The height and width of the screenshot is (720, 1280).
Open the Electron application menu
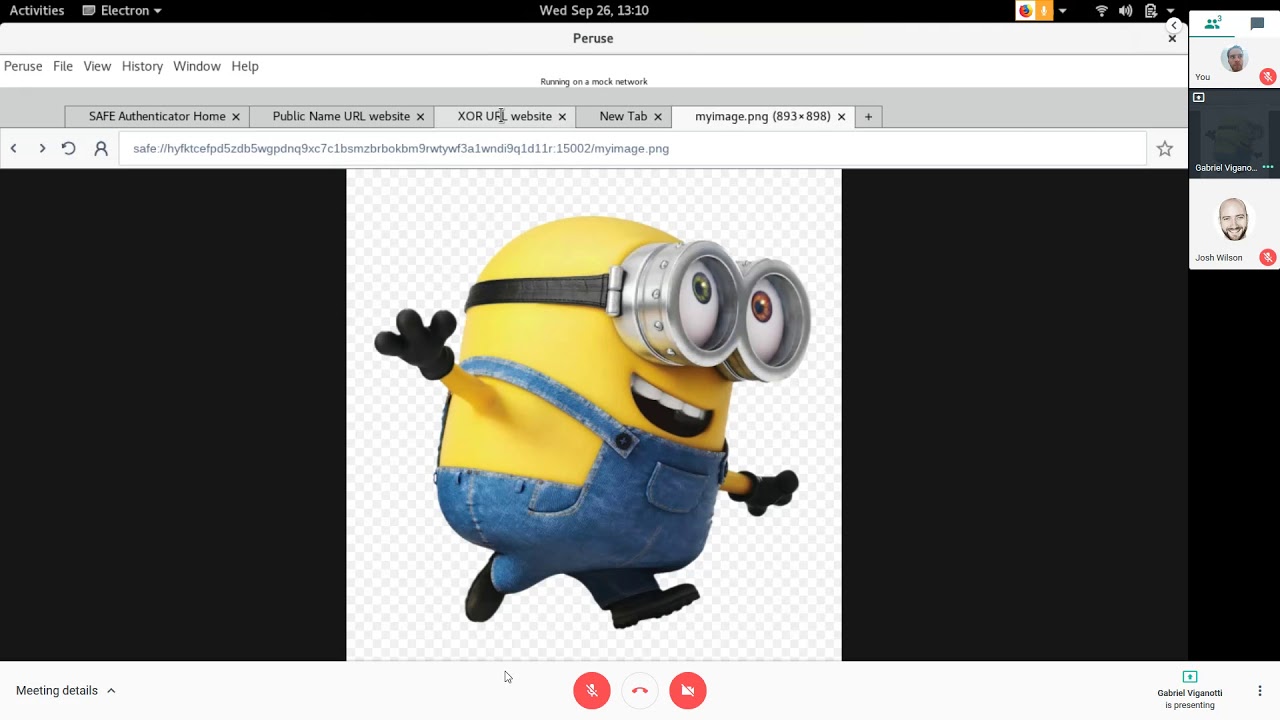pyautogui.click(x=123, y=10)
